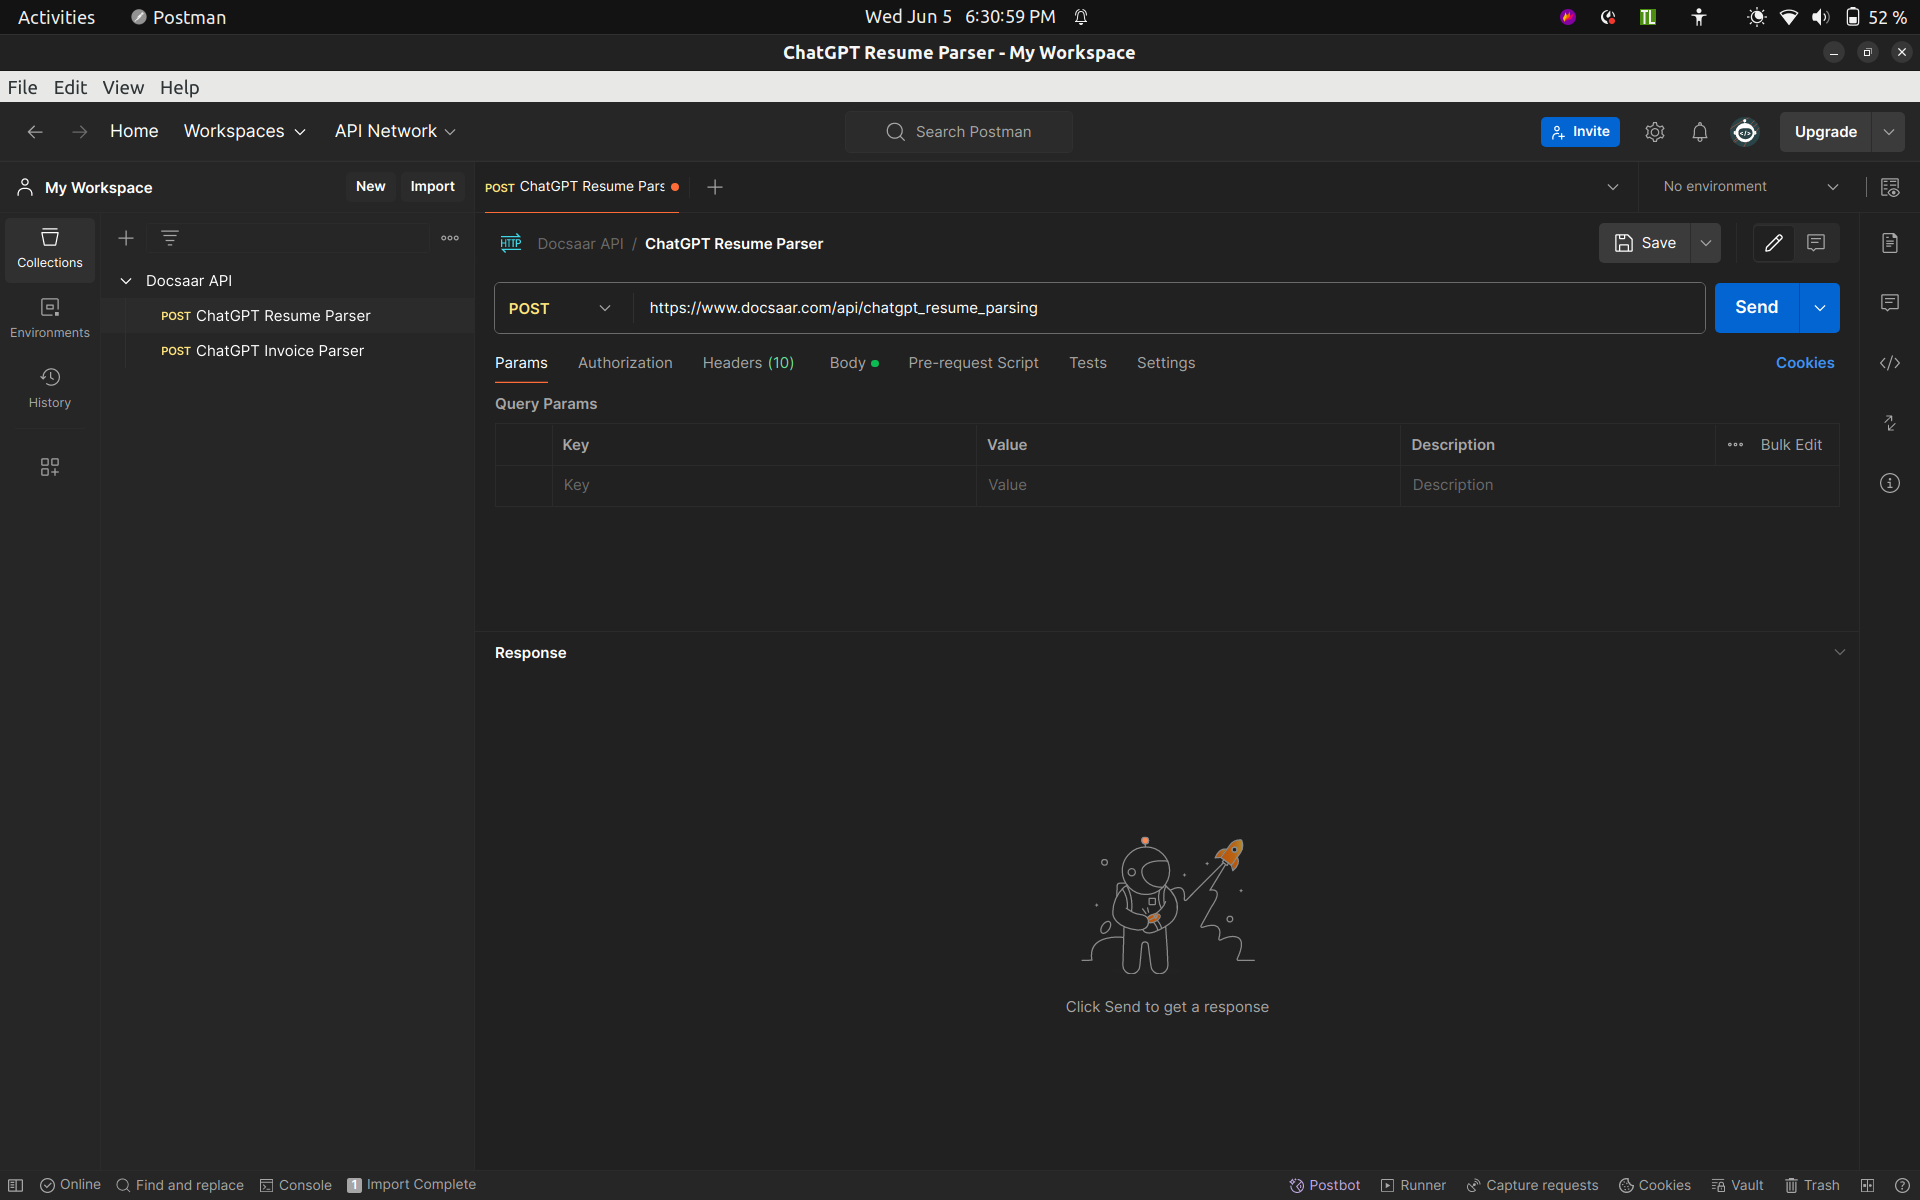Open the View menu
The image size is (1920, 1200).
[123, 87]
